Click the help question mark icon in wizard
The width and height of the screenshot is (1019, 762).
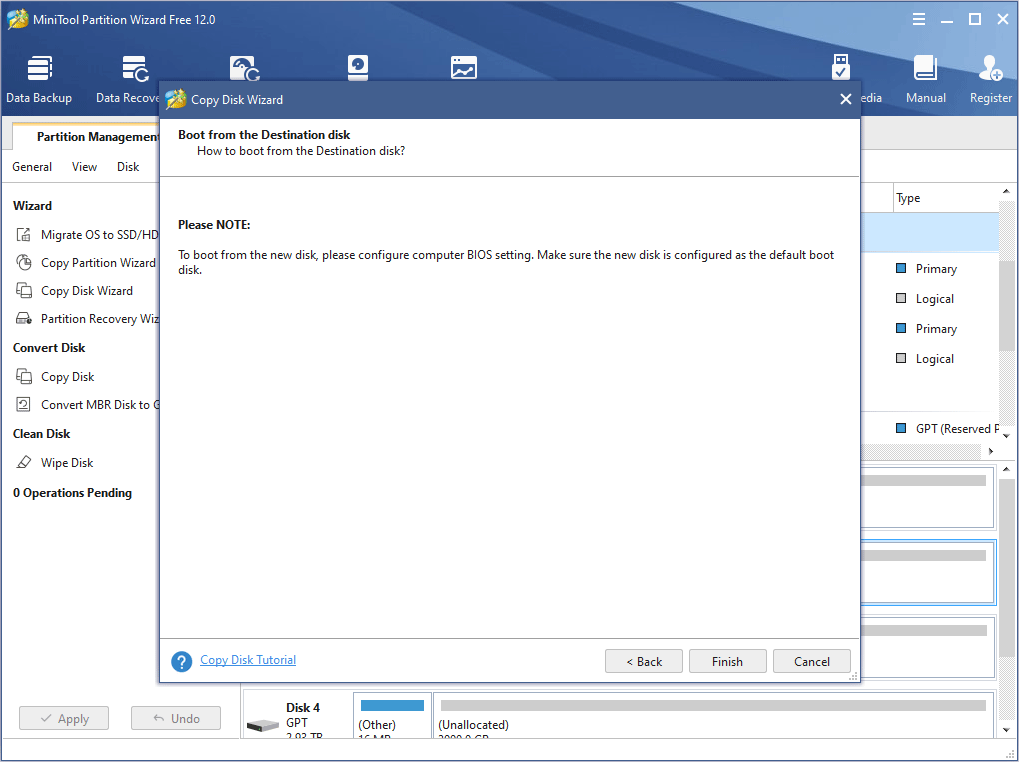pos(181,661)
